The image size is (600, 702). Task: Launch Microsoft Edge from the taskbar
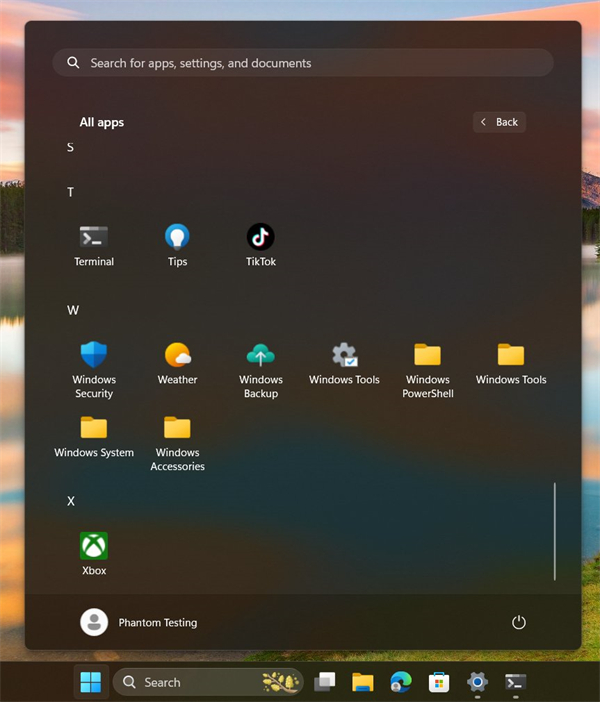[x=401, y=682]
